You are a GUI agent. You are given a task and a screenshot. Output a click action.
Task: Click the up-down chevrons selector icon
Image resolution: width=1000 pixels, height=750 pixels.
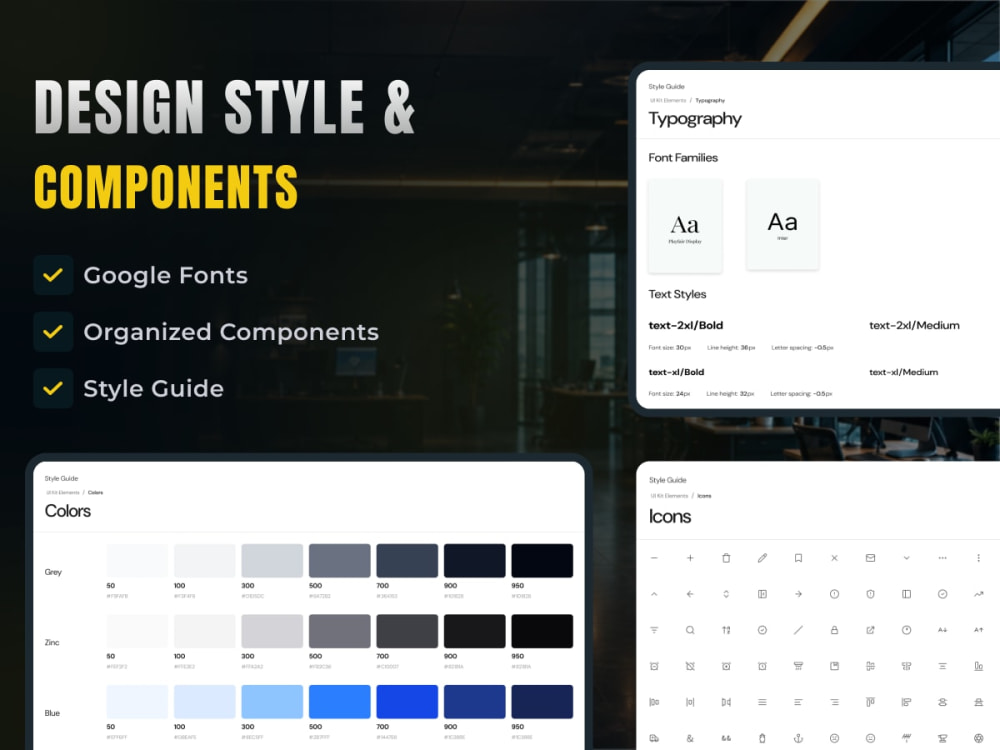(x=726, y=594)
